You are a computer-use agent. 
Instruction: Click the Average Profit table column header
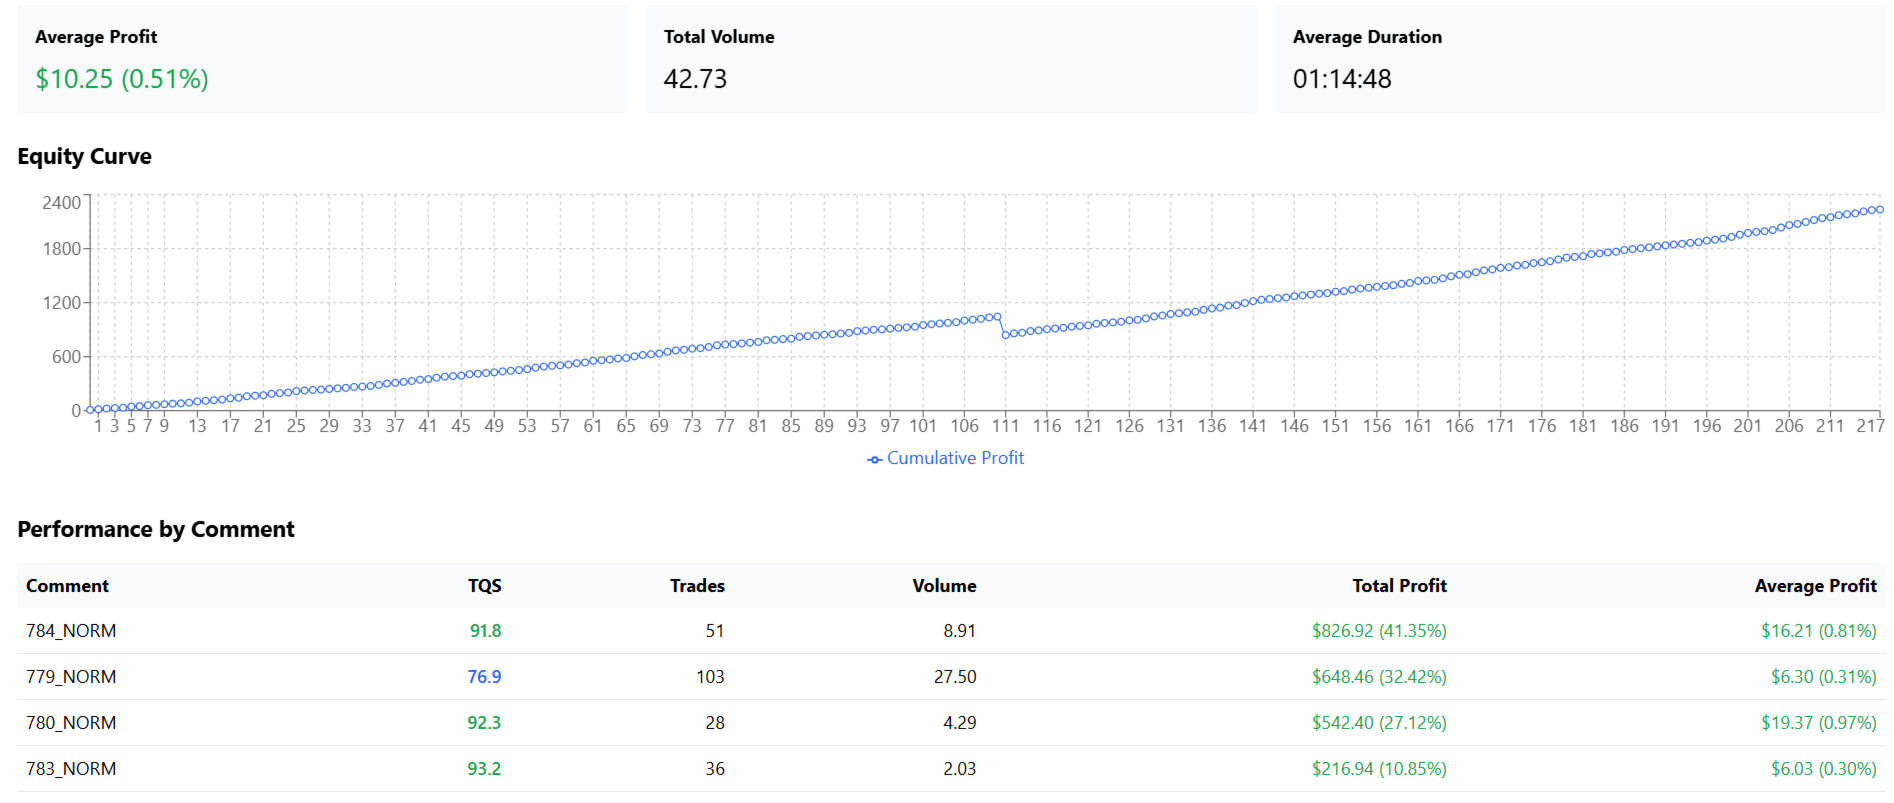click(1815, 586)
